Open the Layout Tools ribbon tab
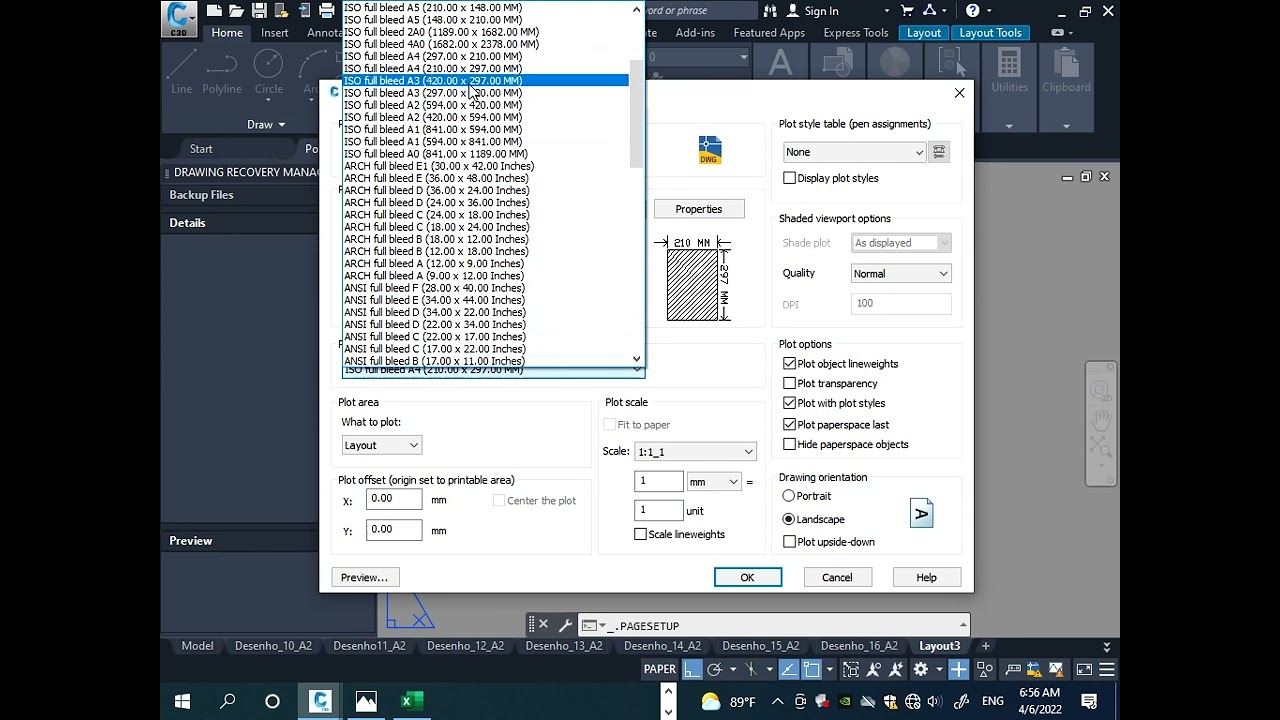 click(990, 33)
